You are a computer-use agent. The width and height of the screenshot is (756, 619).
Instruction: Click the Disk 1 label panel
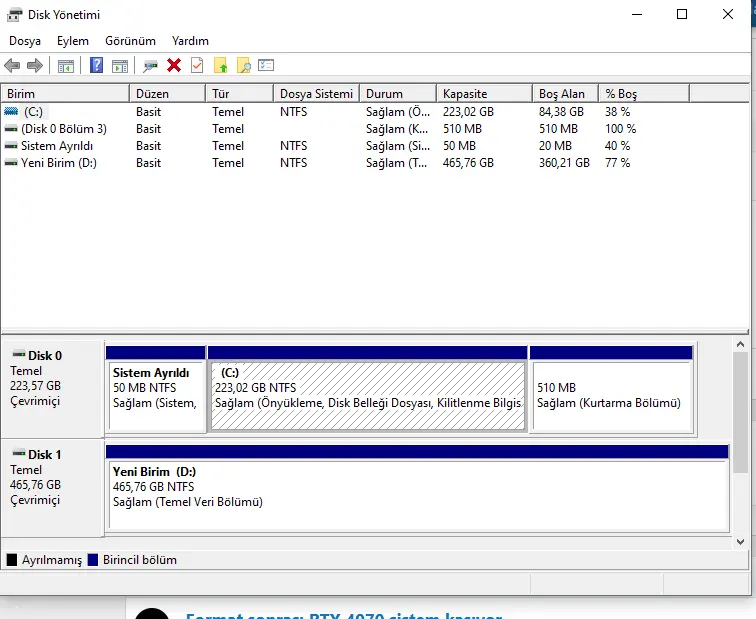click(x=52, y=488)
